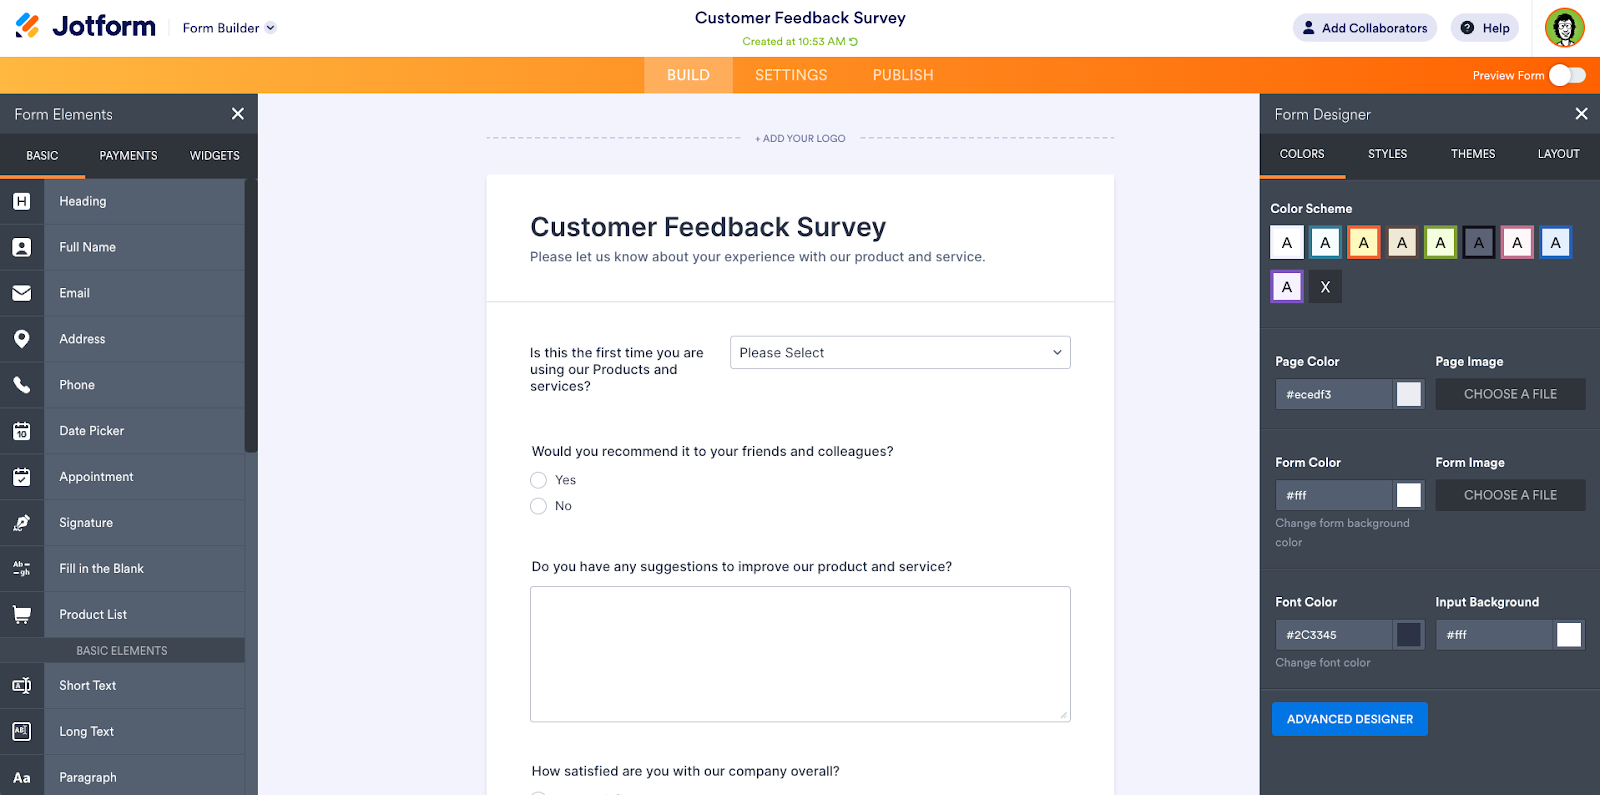Expand the Form Builder menu
Viewport: 1600px width, 795px height.
pyautogui.click(x=229, y=28)
